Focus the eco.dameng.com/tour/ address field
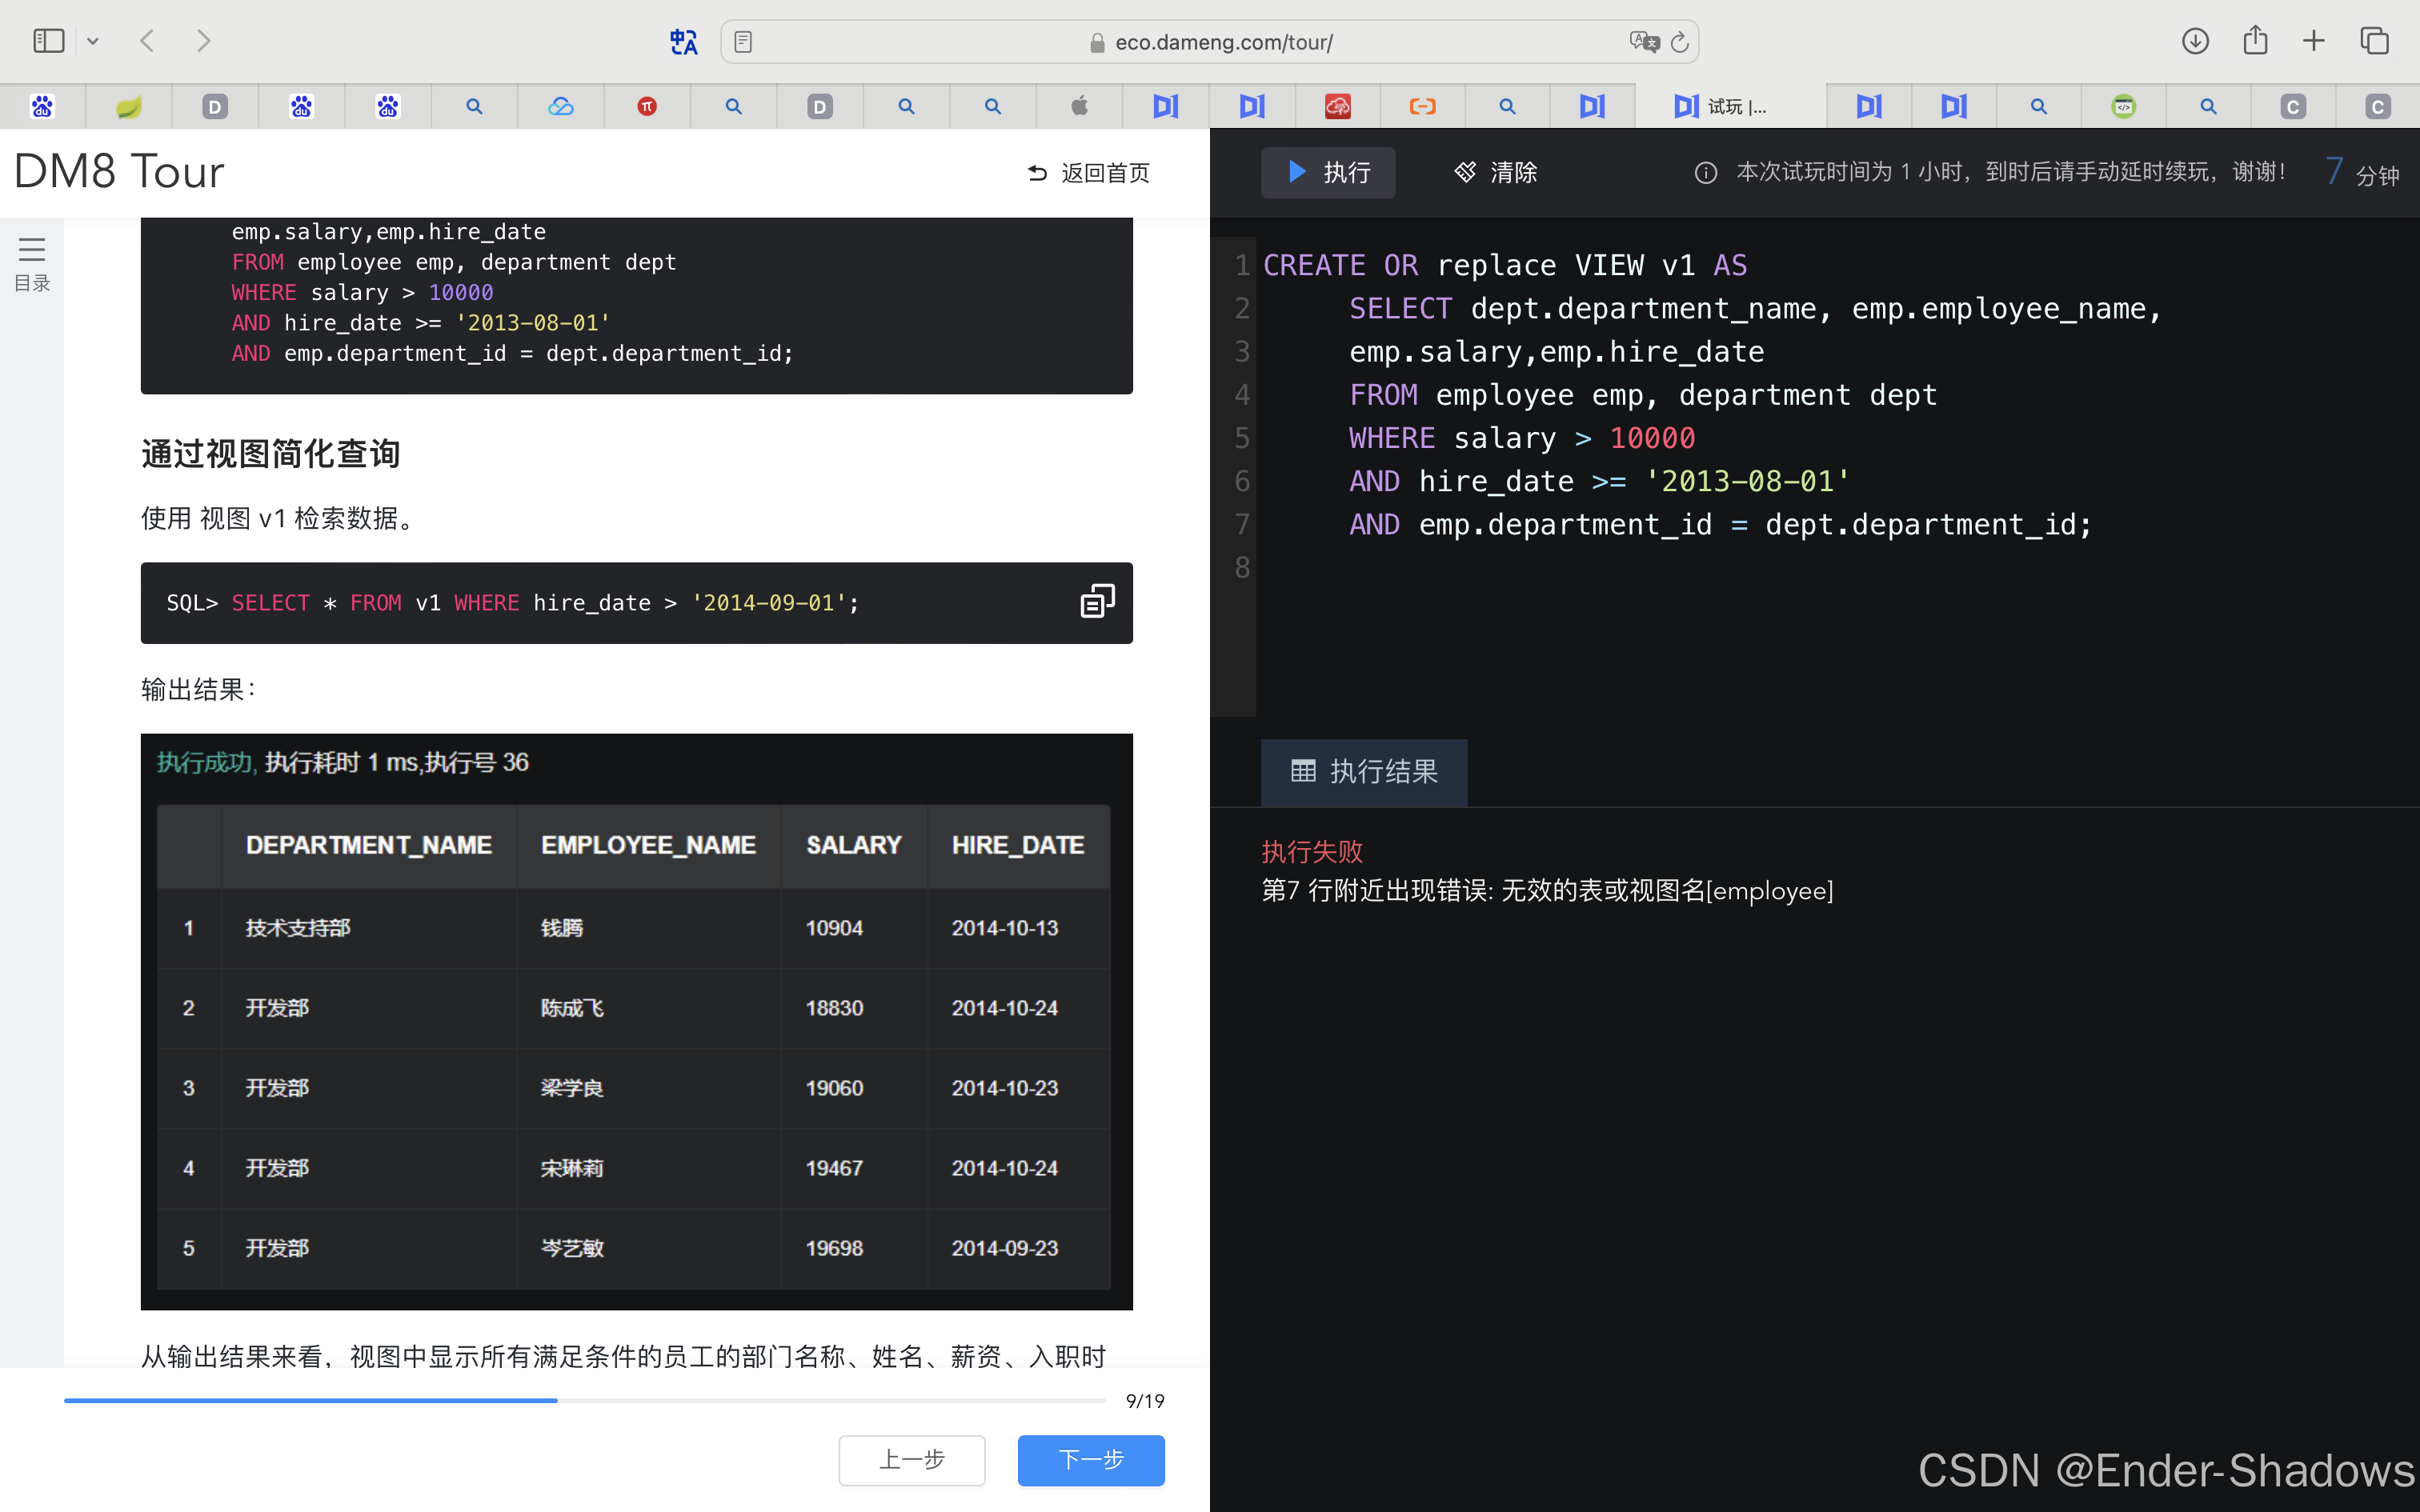 coord(1209,42)
